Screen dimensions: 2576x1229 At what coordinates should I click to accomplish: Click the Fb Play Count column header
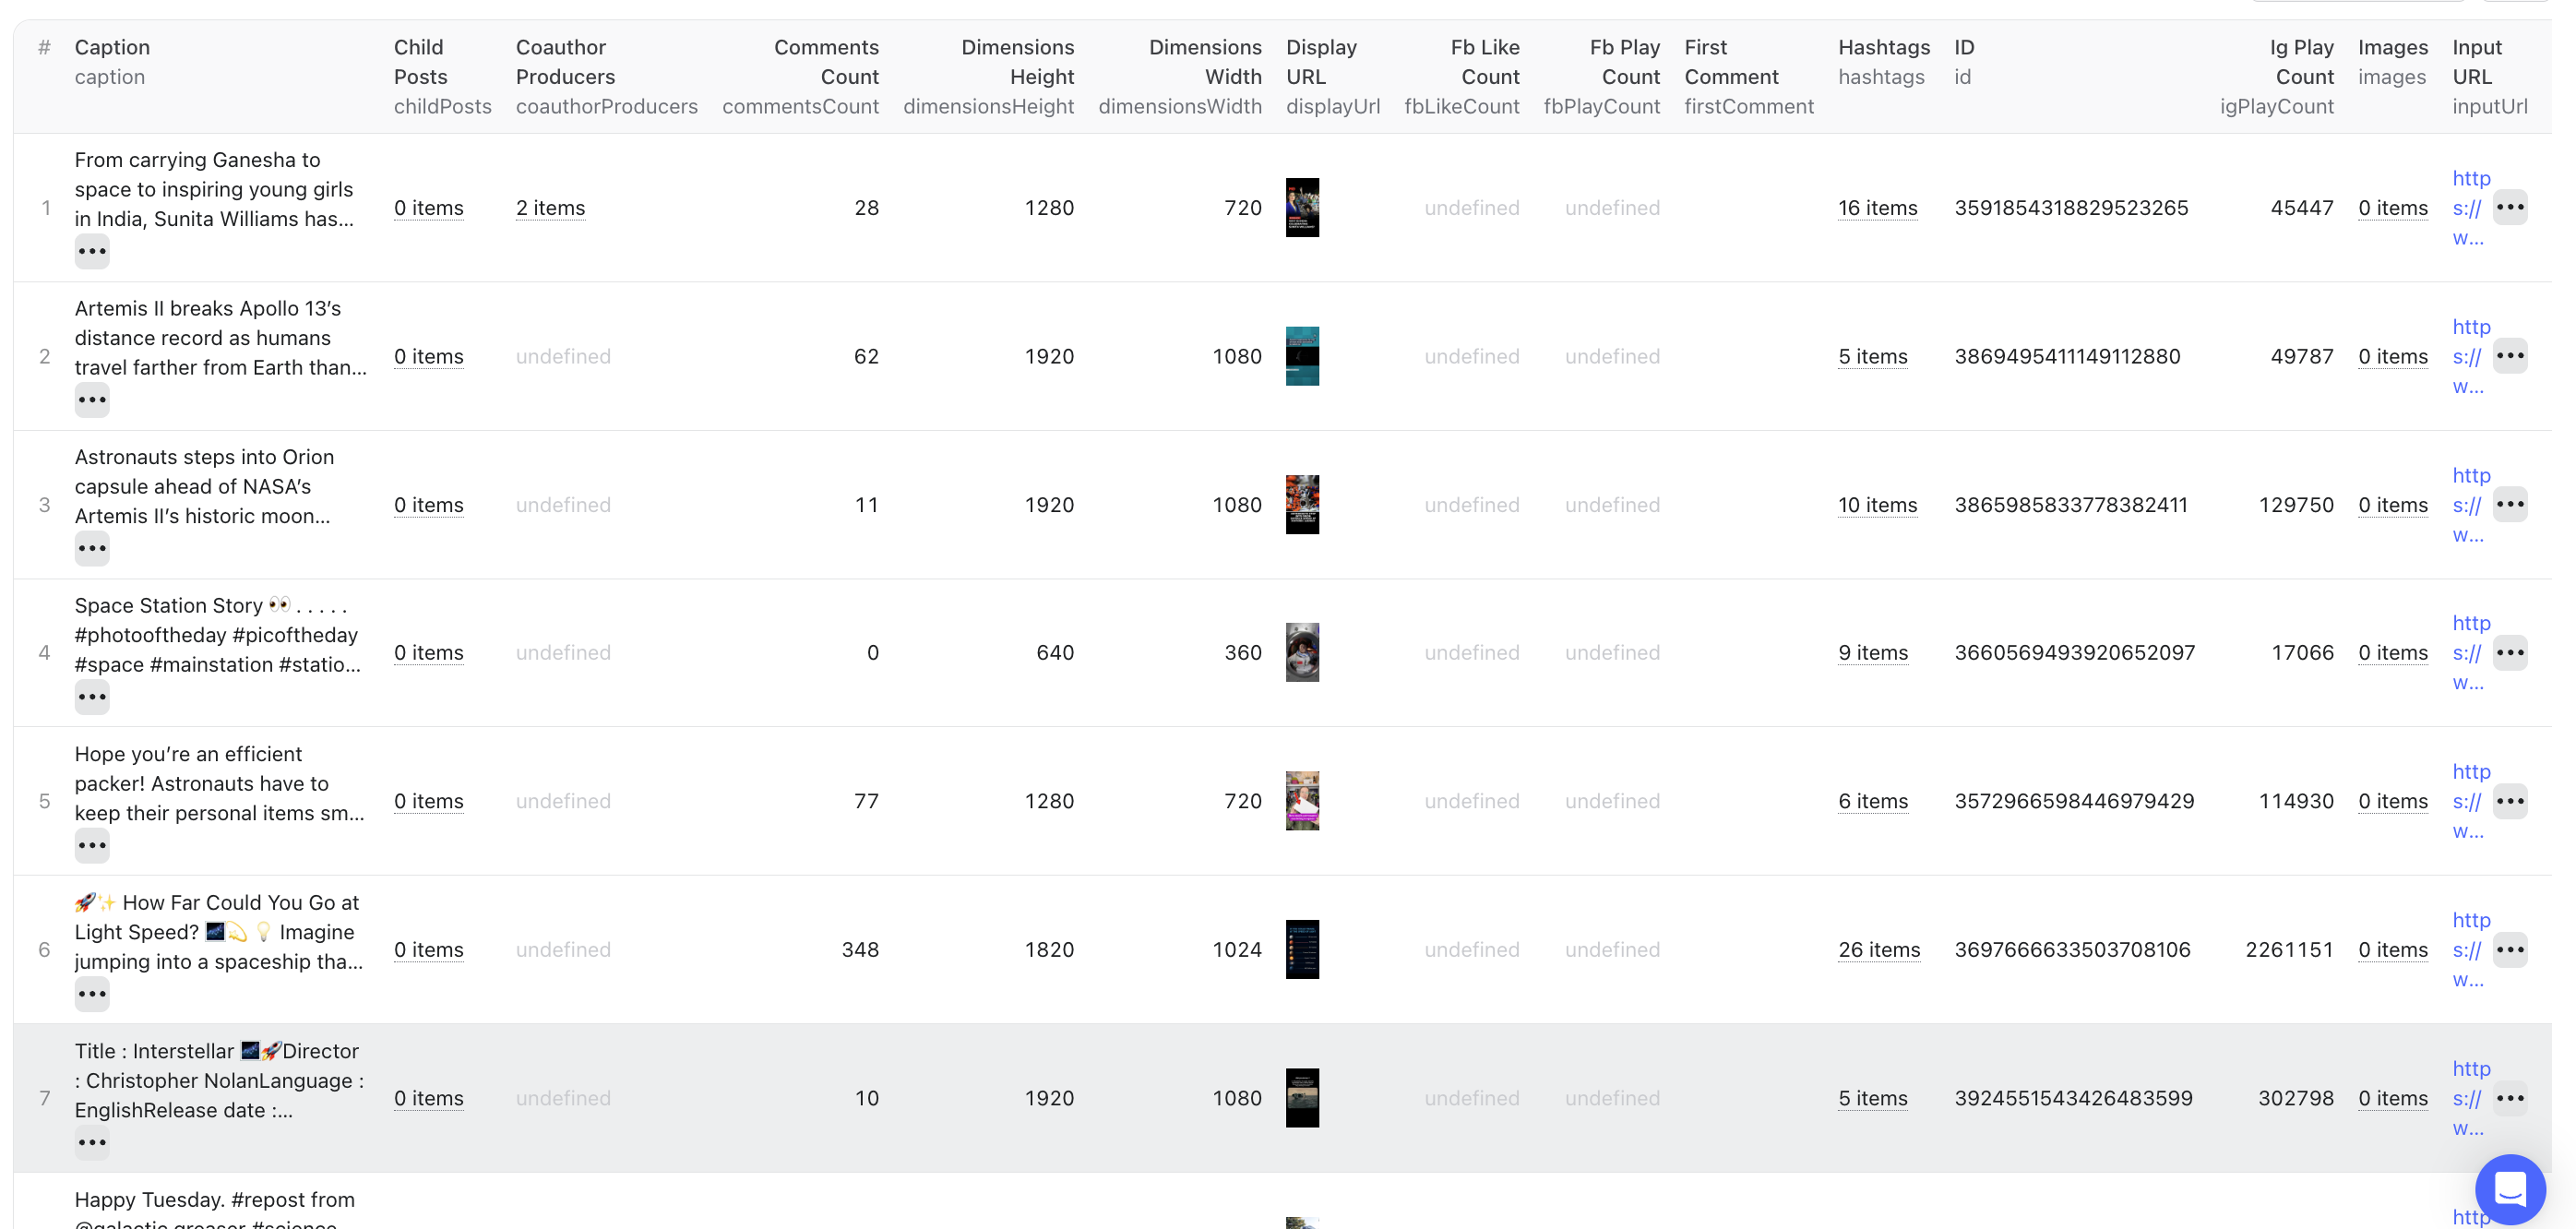[x=1602, y=76]
